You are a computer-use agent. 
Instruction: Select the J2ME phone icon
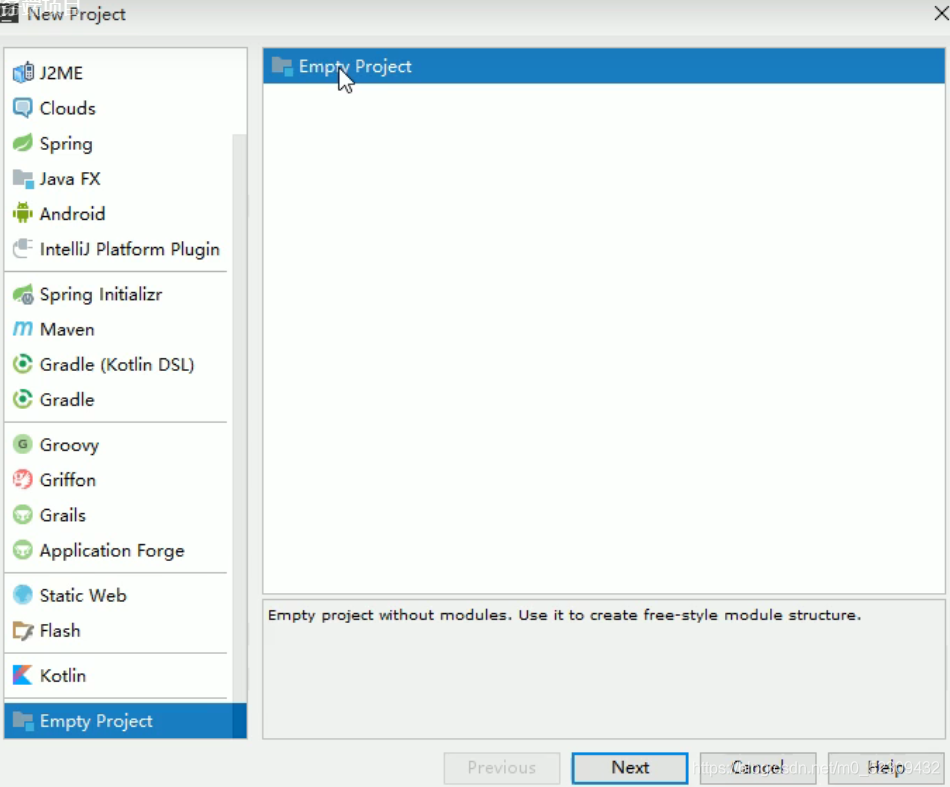click(x=23, y=73)
